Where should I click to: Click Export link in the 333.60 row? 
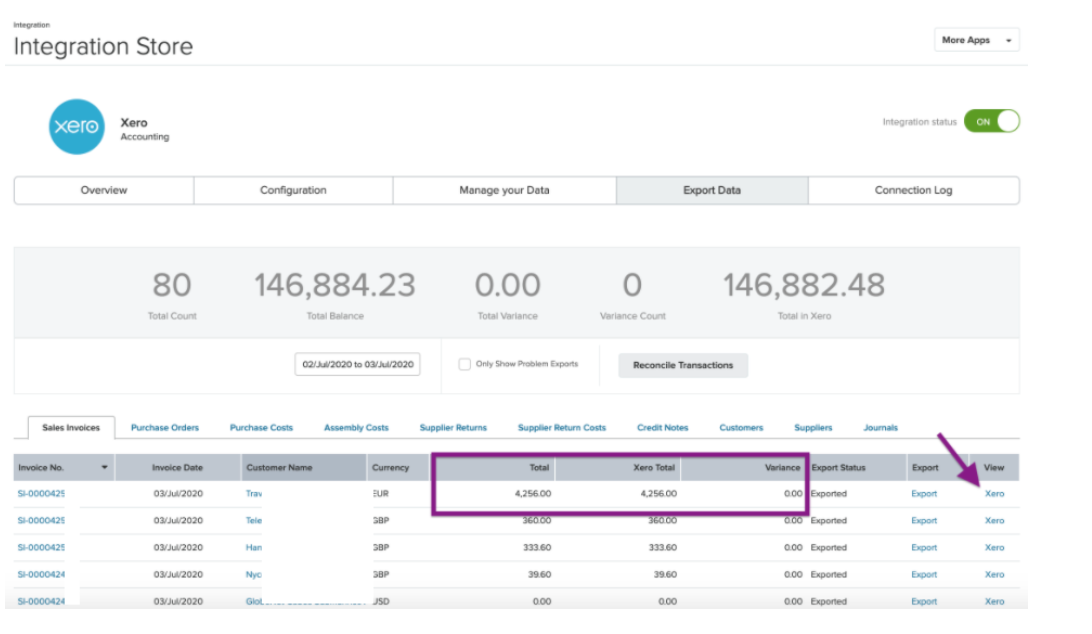[924, 548]
